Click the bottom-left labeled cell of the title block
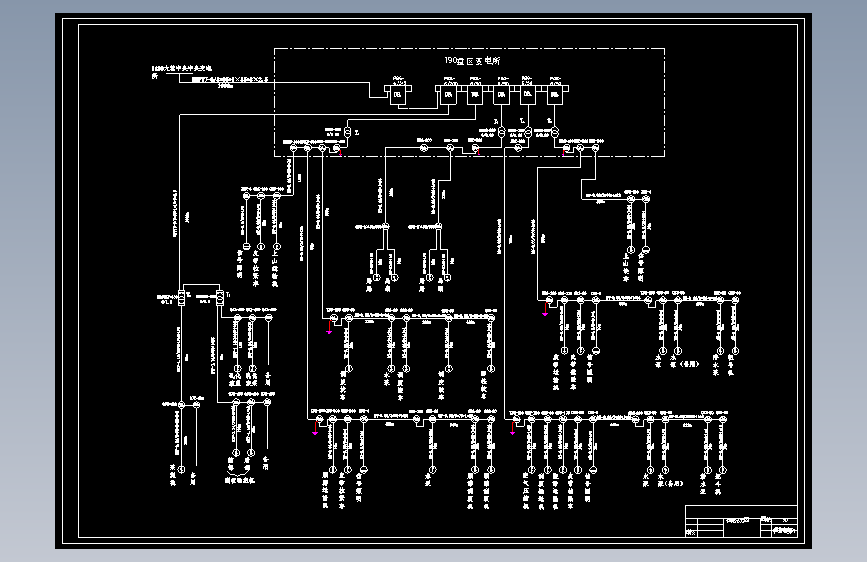867x562 pixels. point(691,532)
